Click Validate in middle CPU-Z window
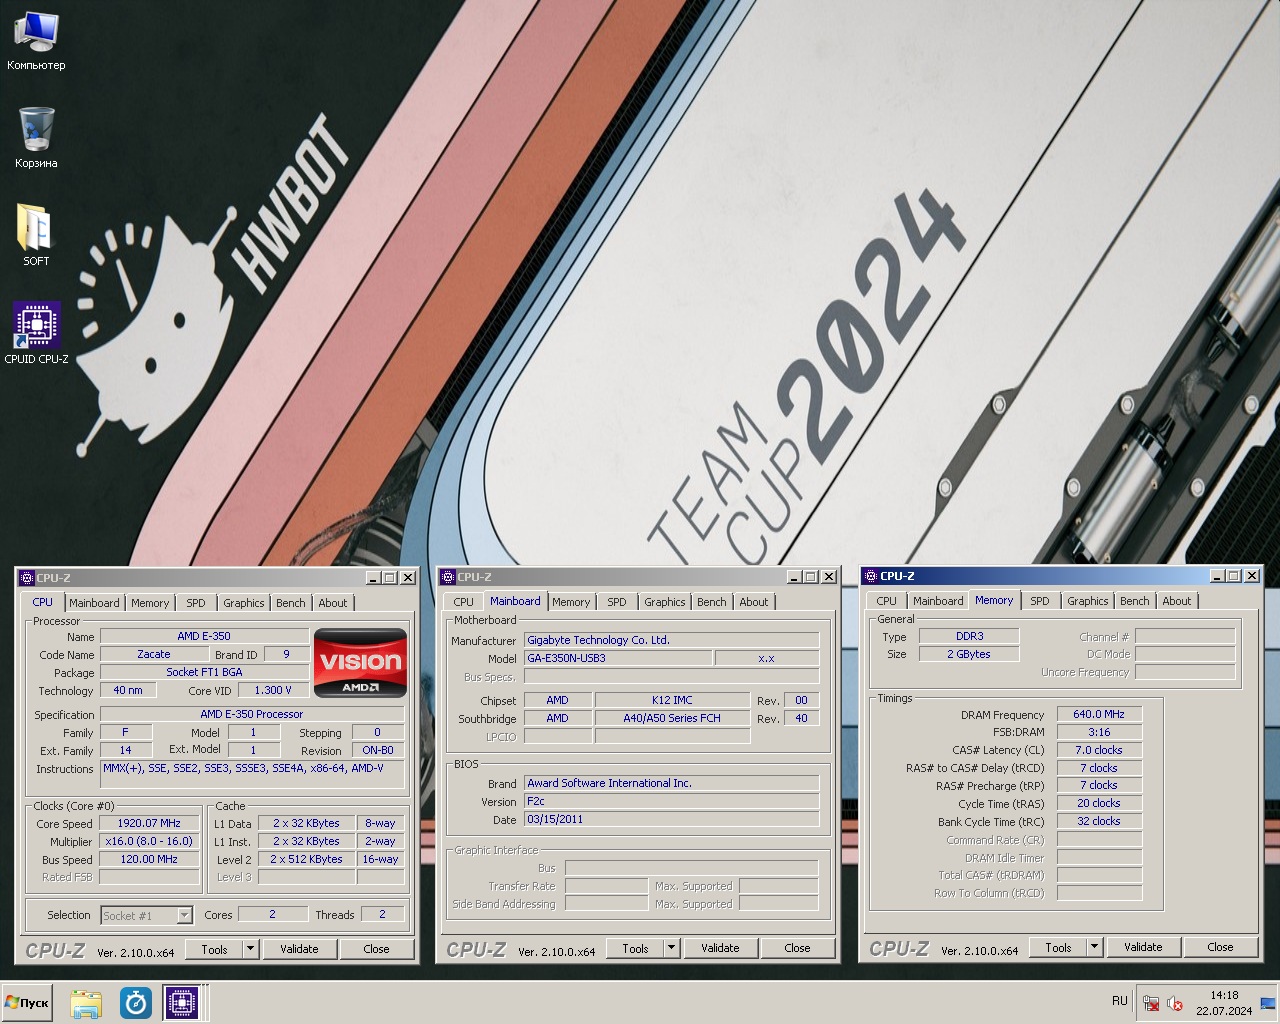The image size is (1280, 1024). coord(720,949)
